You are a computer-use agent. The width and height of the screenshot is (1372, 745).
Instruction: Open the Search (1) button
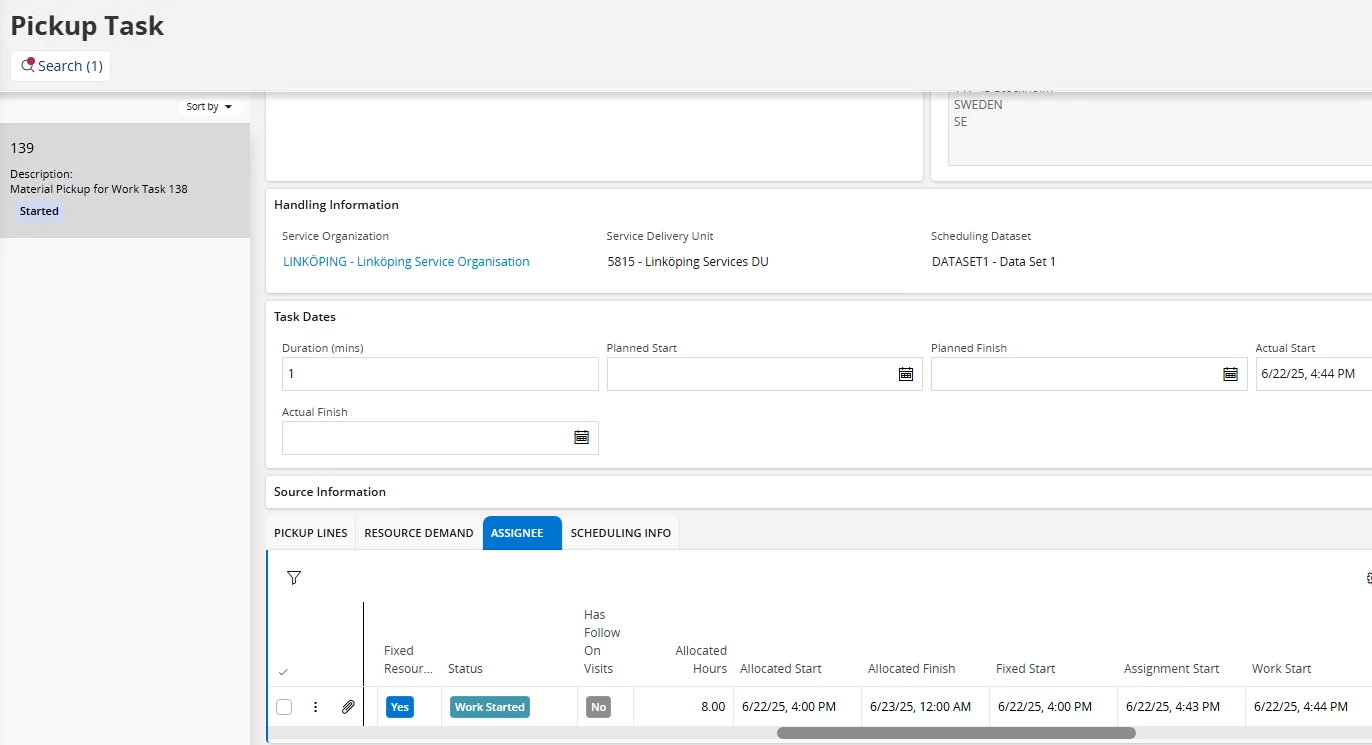(x=60, y=66)
